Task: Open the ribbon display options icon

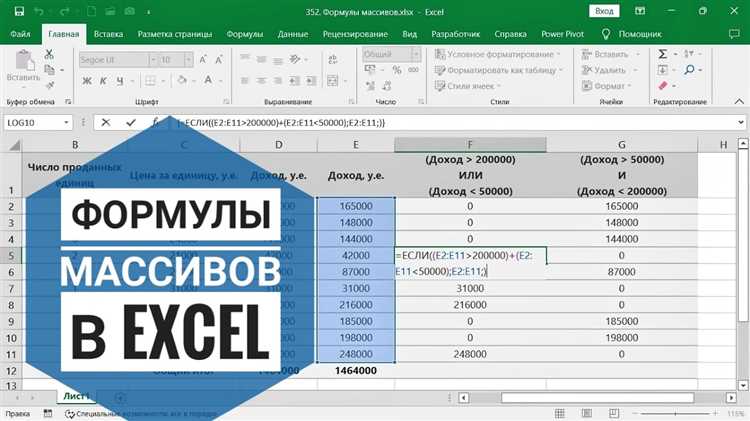Action: click(640, 11)
